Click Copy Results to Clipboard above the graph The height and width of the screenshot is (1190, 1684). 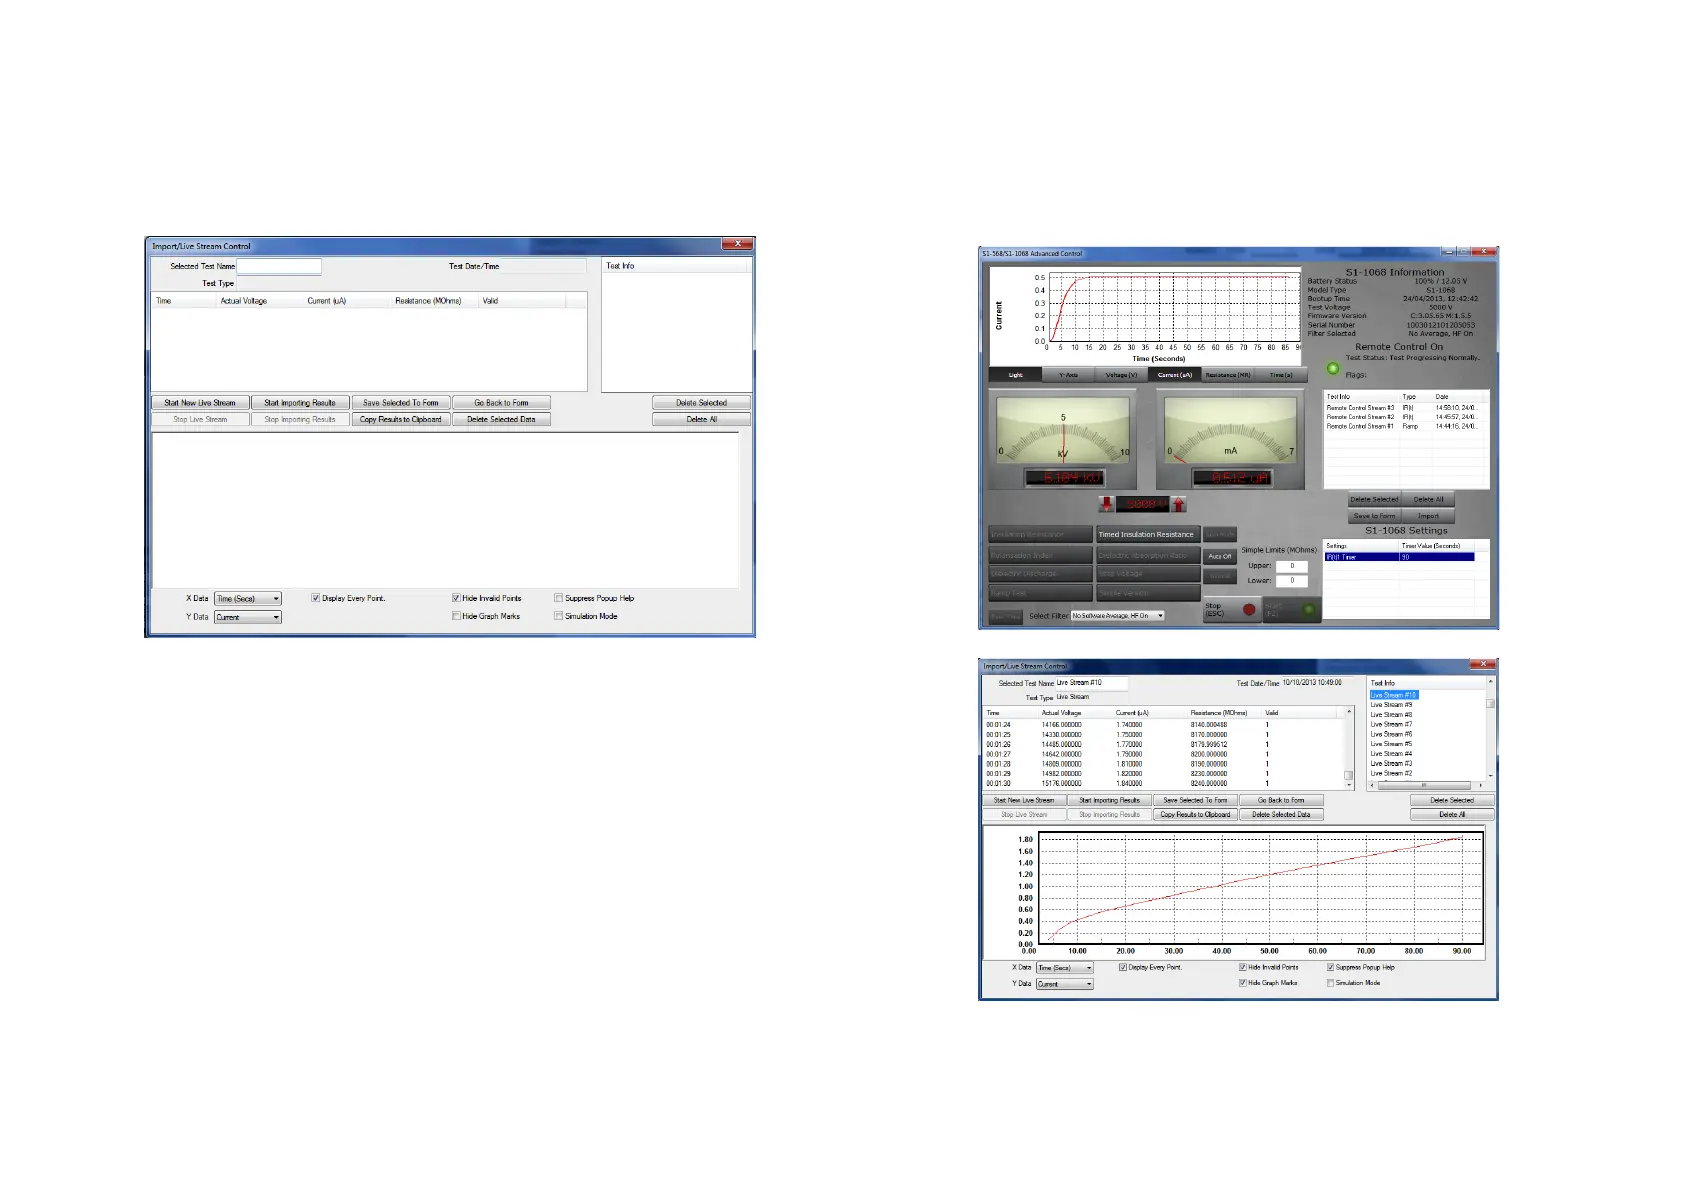point(1195,815)
